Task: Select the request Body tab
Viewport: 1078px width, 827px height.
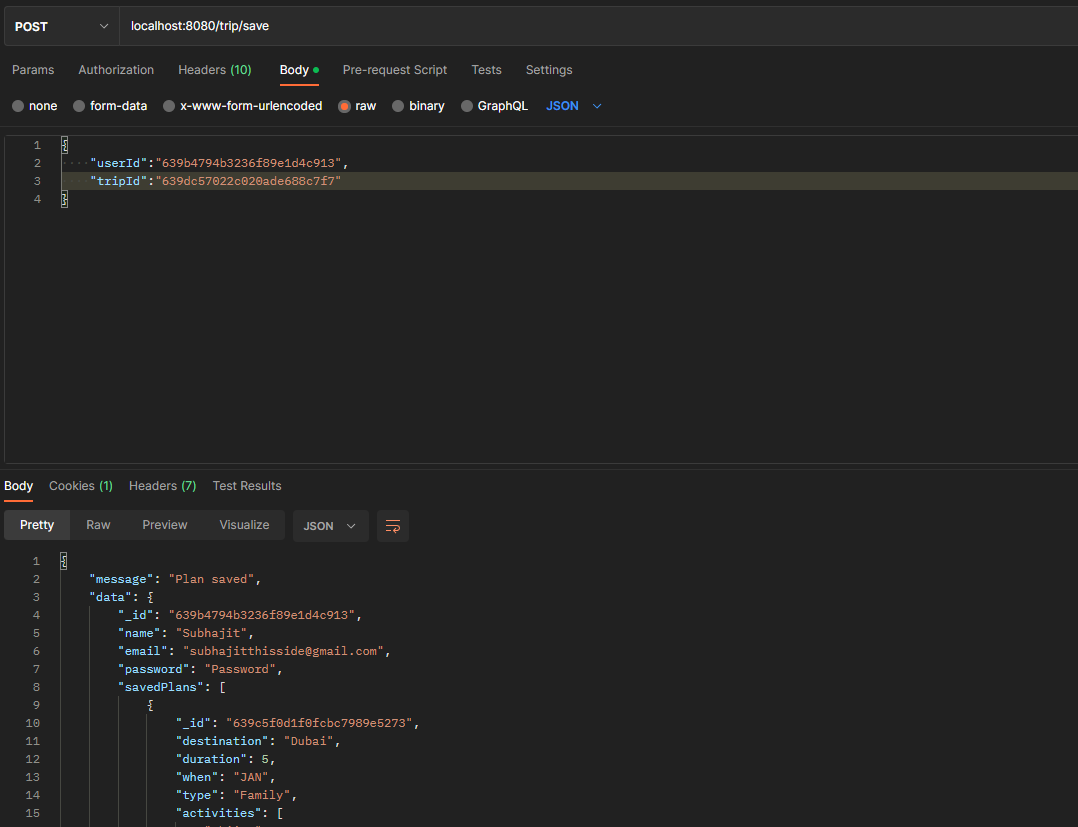Action: point(299,70)
